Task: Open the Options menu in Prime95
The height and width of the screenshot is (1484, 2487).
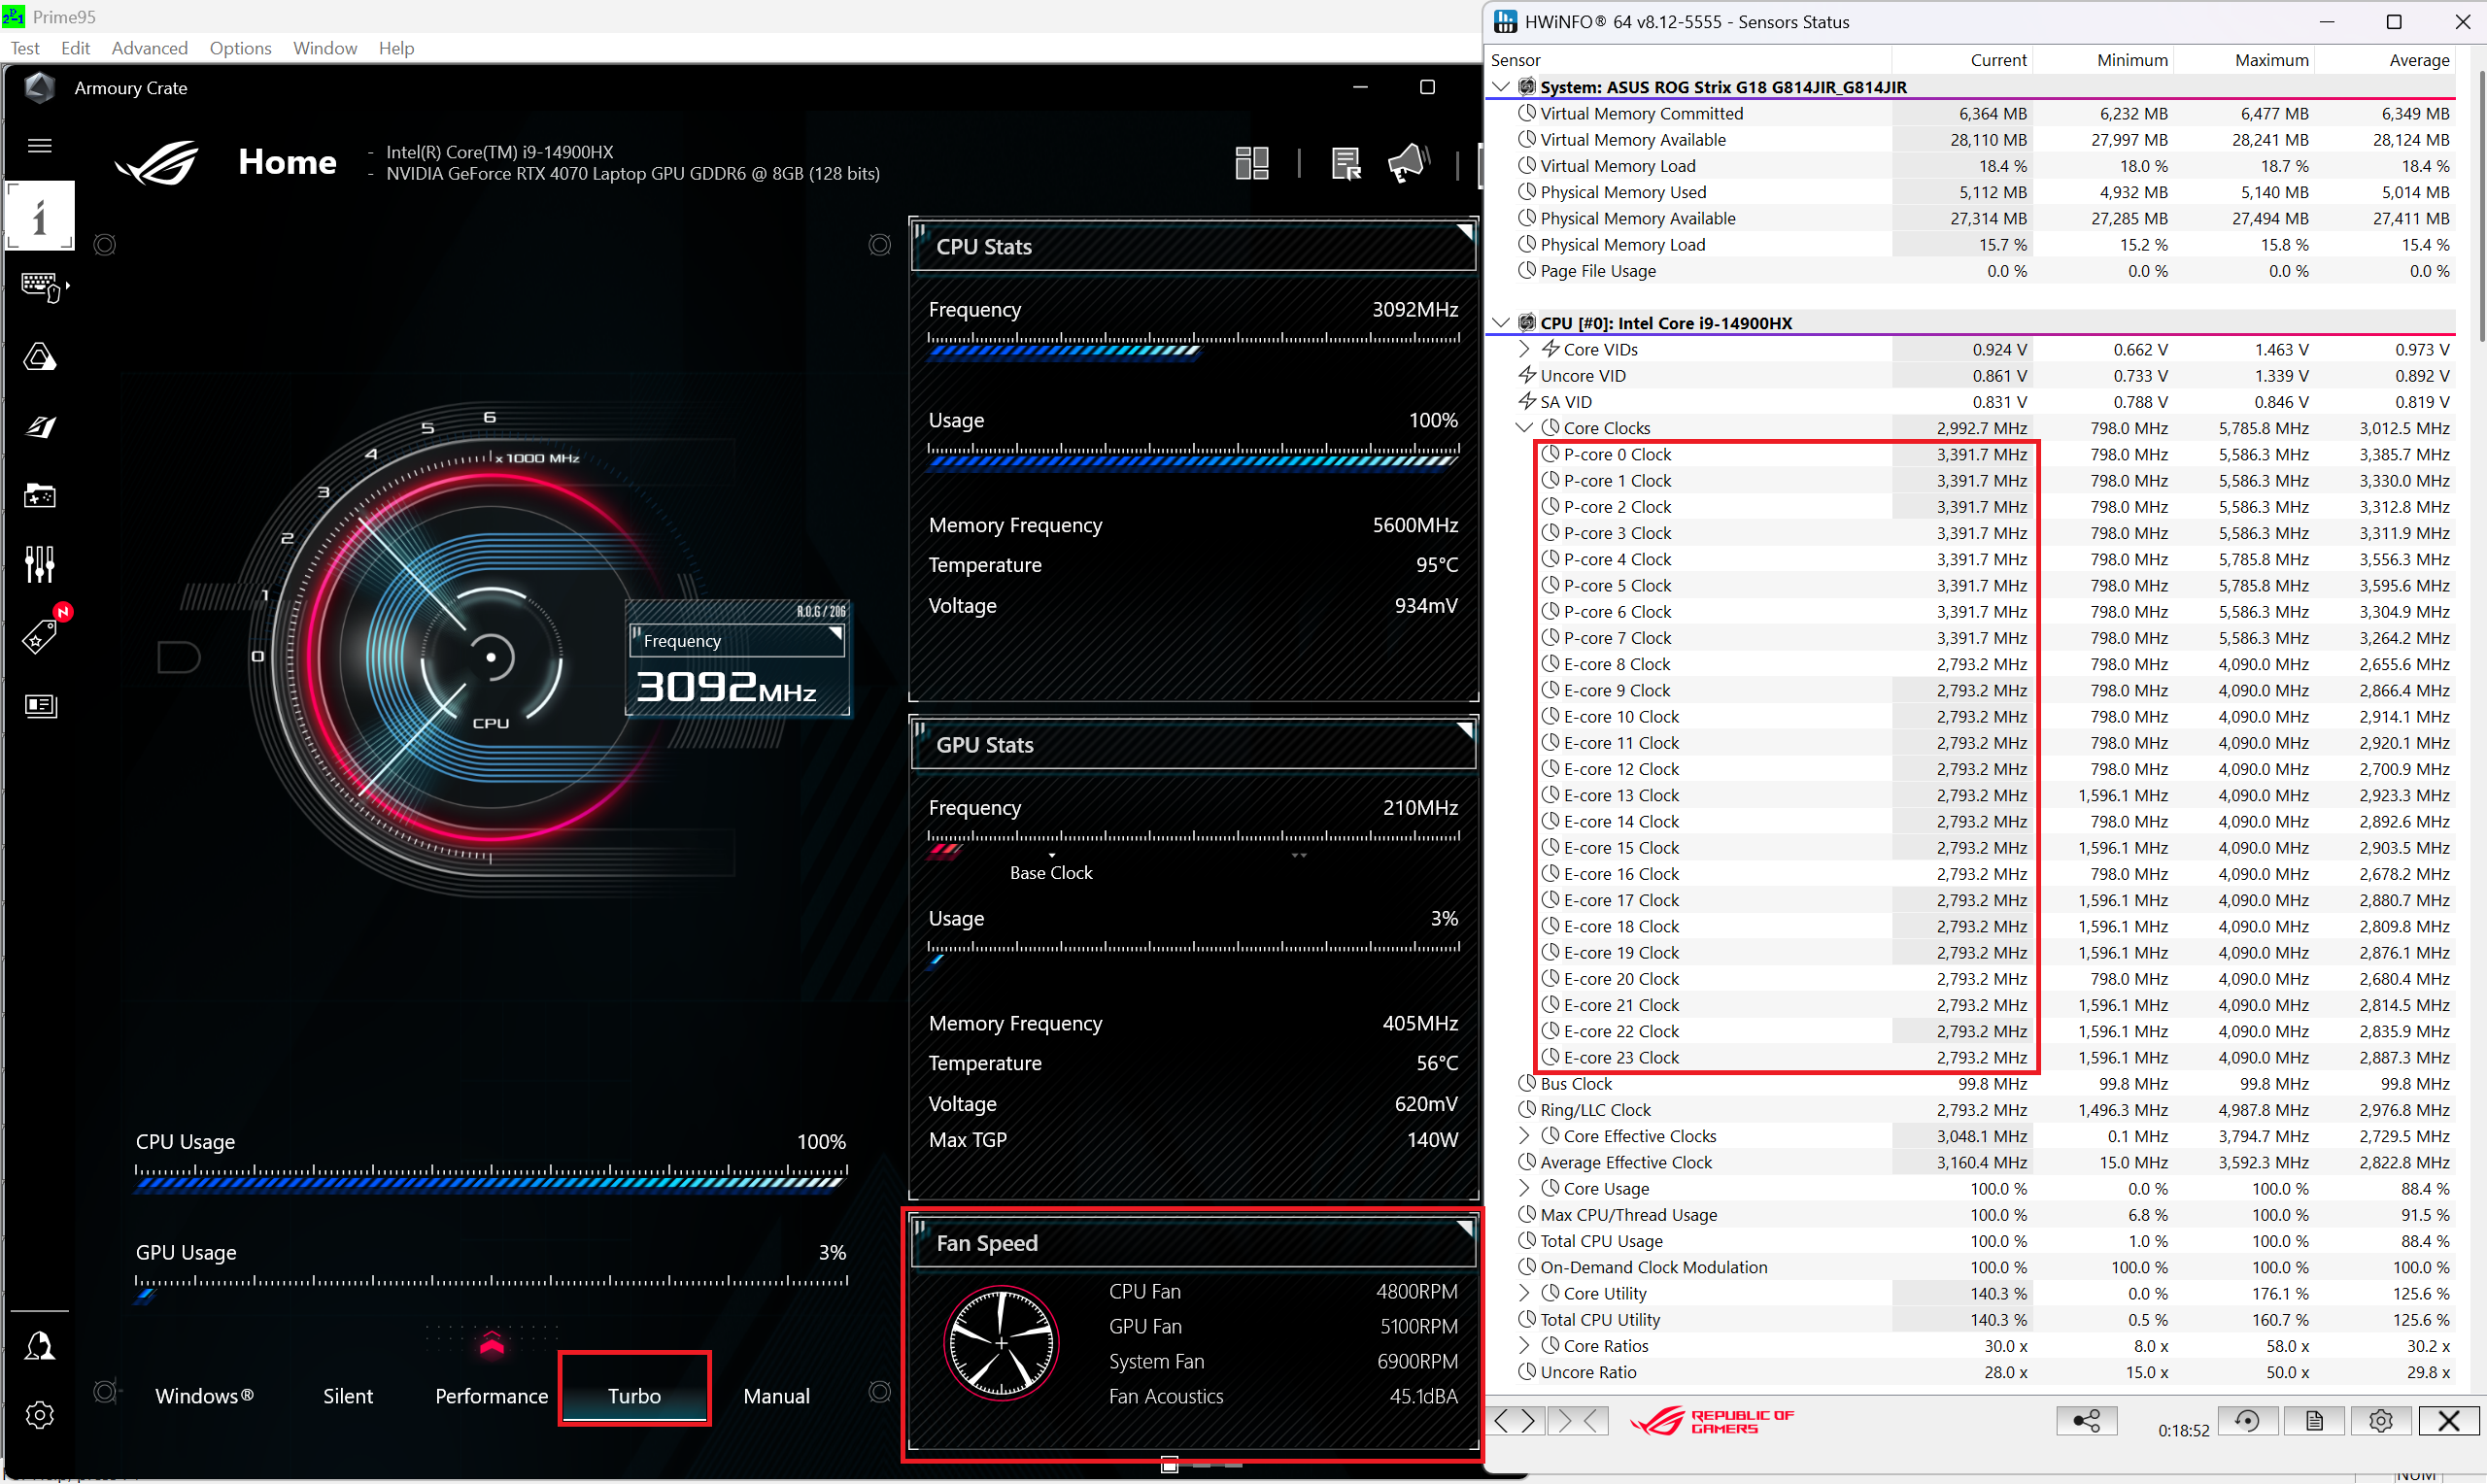Action: (240, 47)
